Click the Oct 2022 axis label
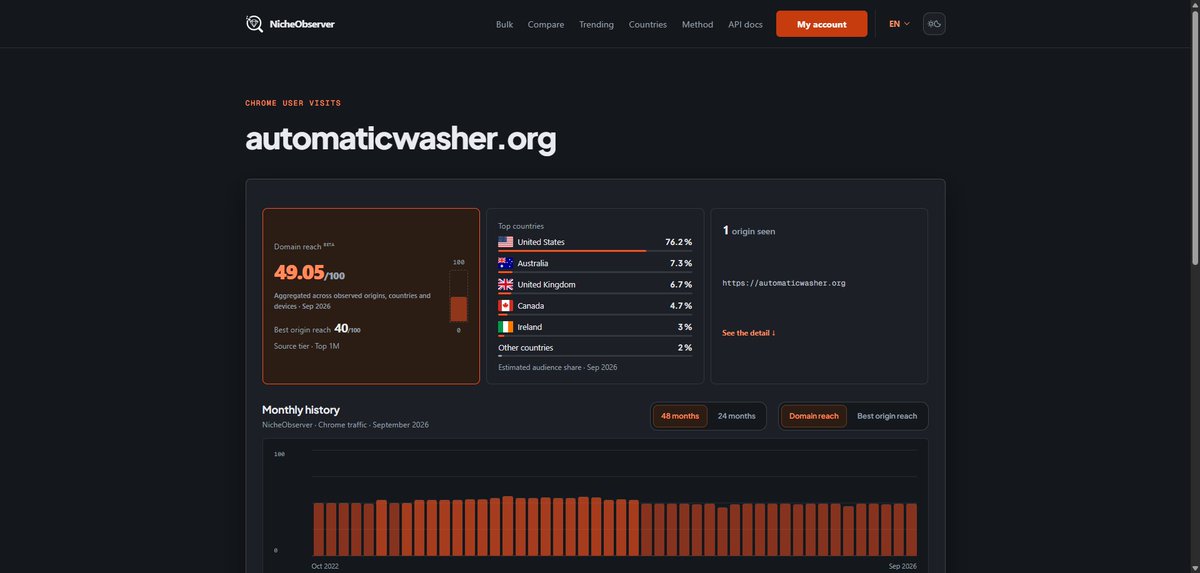1200x573 pixels. tap(326, 566)
